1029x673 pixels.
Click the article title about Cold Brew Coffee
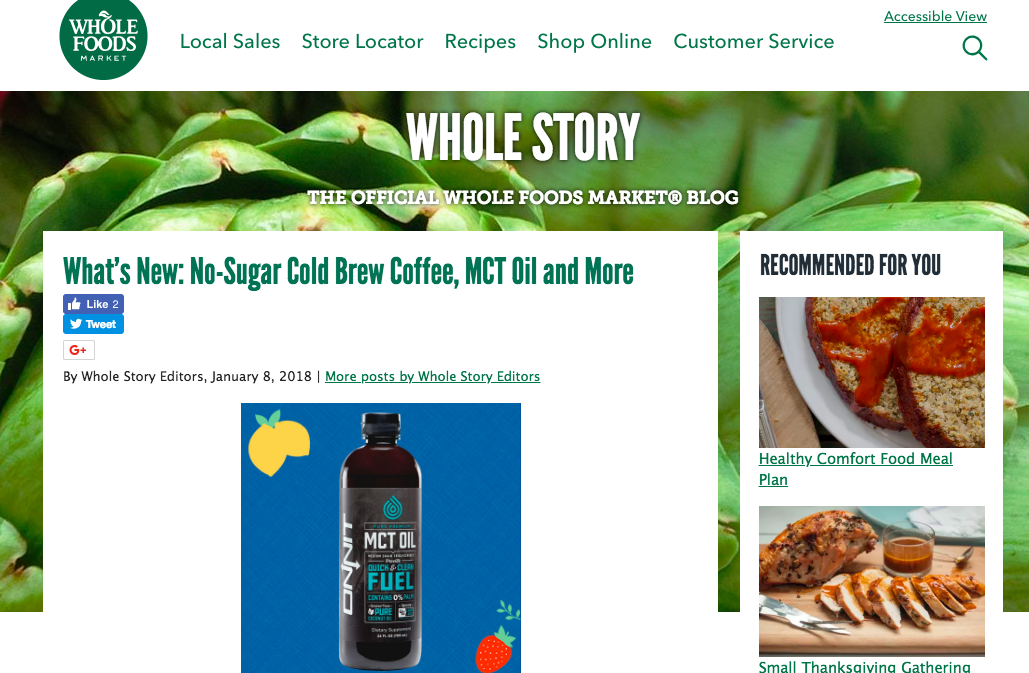[348, 272]
